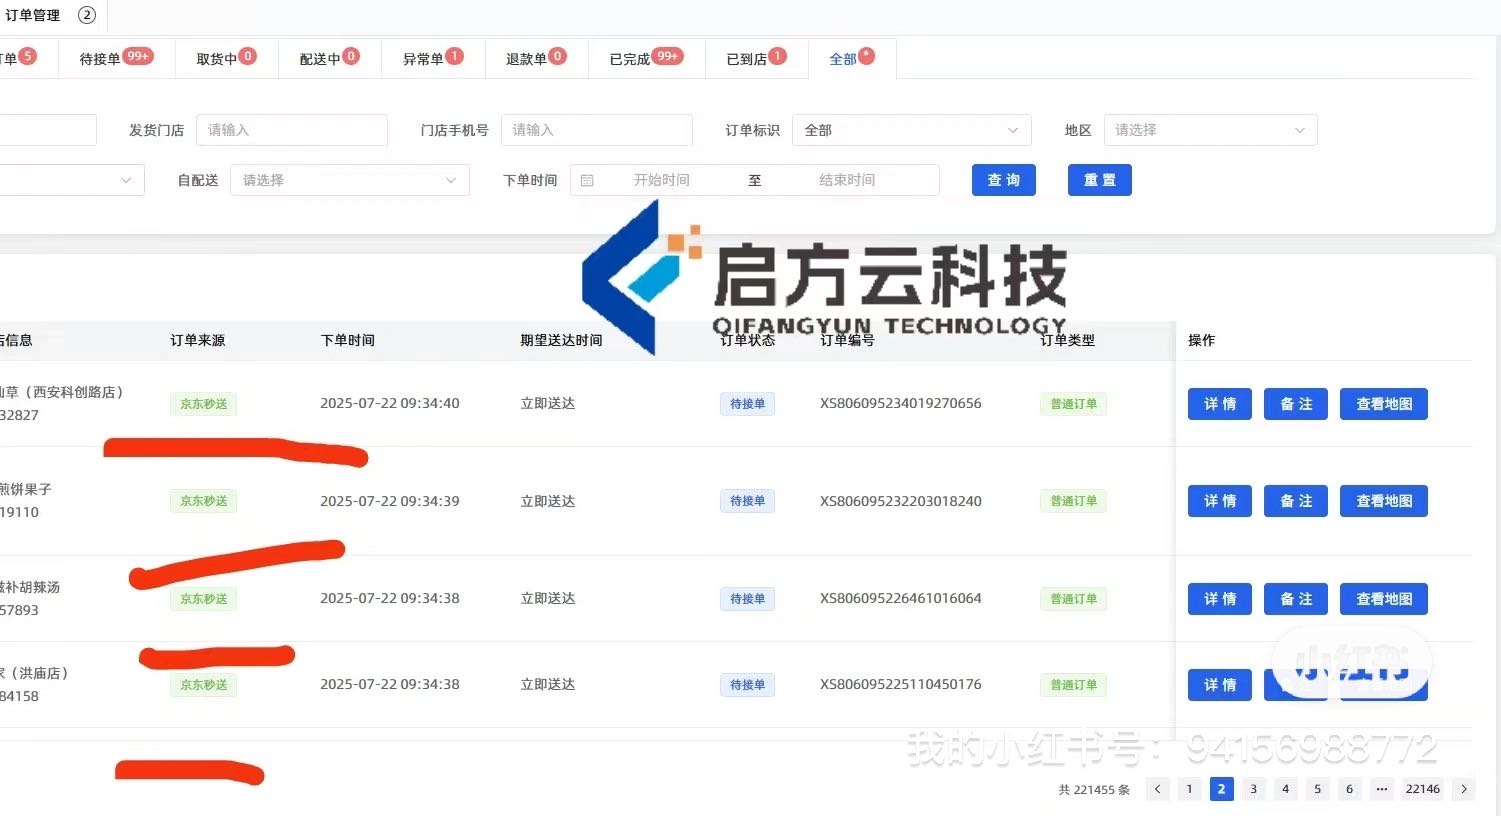The height and width of the screenshot is (816, 1501).
Task: Open 详情 for order XS806095234019270656
Action: click(1220, 404)
